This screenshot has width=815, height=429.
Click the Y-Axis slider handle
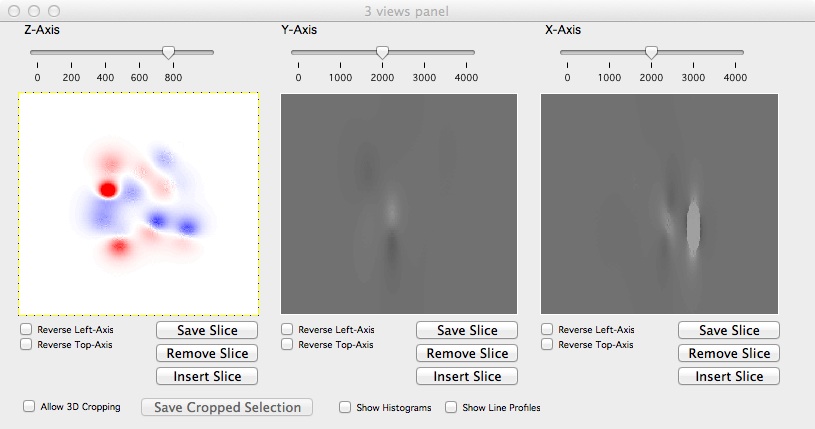tap(382, 52)
